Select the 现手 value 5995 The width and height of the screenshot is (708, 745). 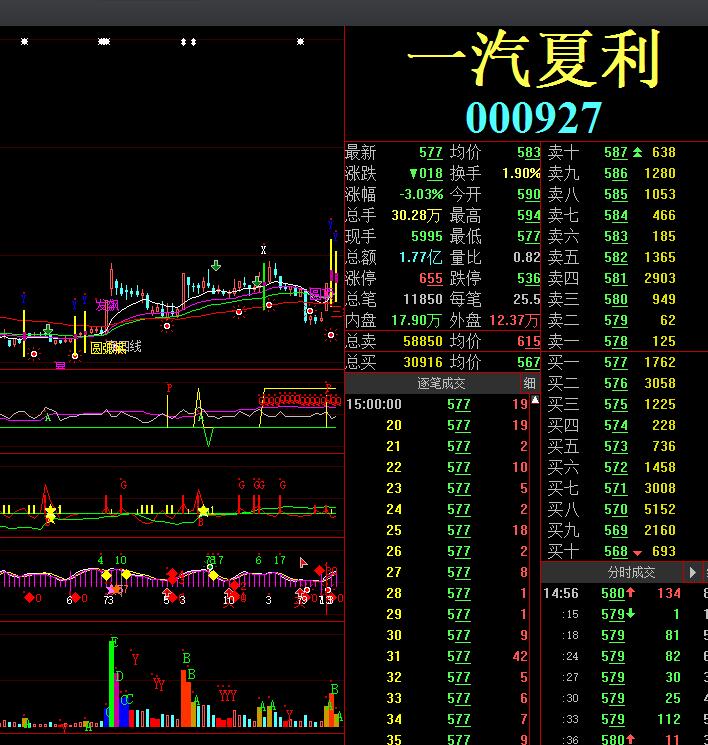pos(427,237)
